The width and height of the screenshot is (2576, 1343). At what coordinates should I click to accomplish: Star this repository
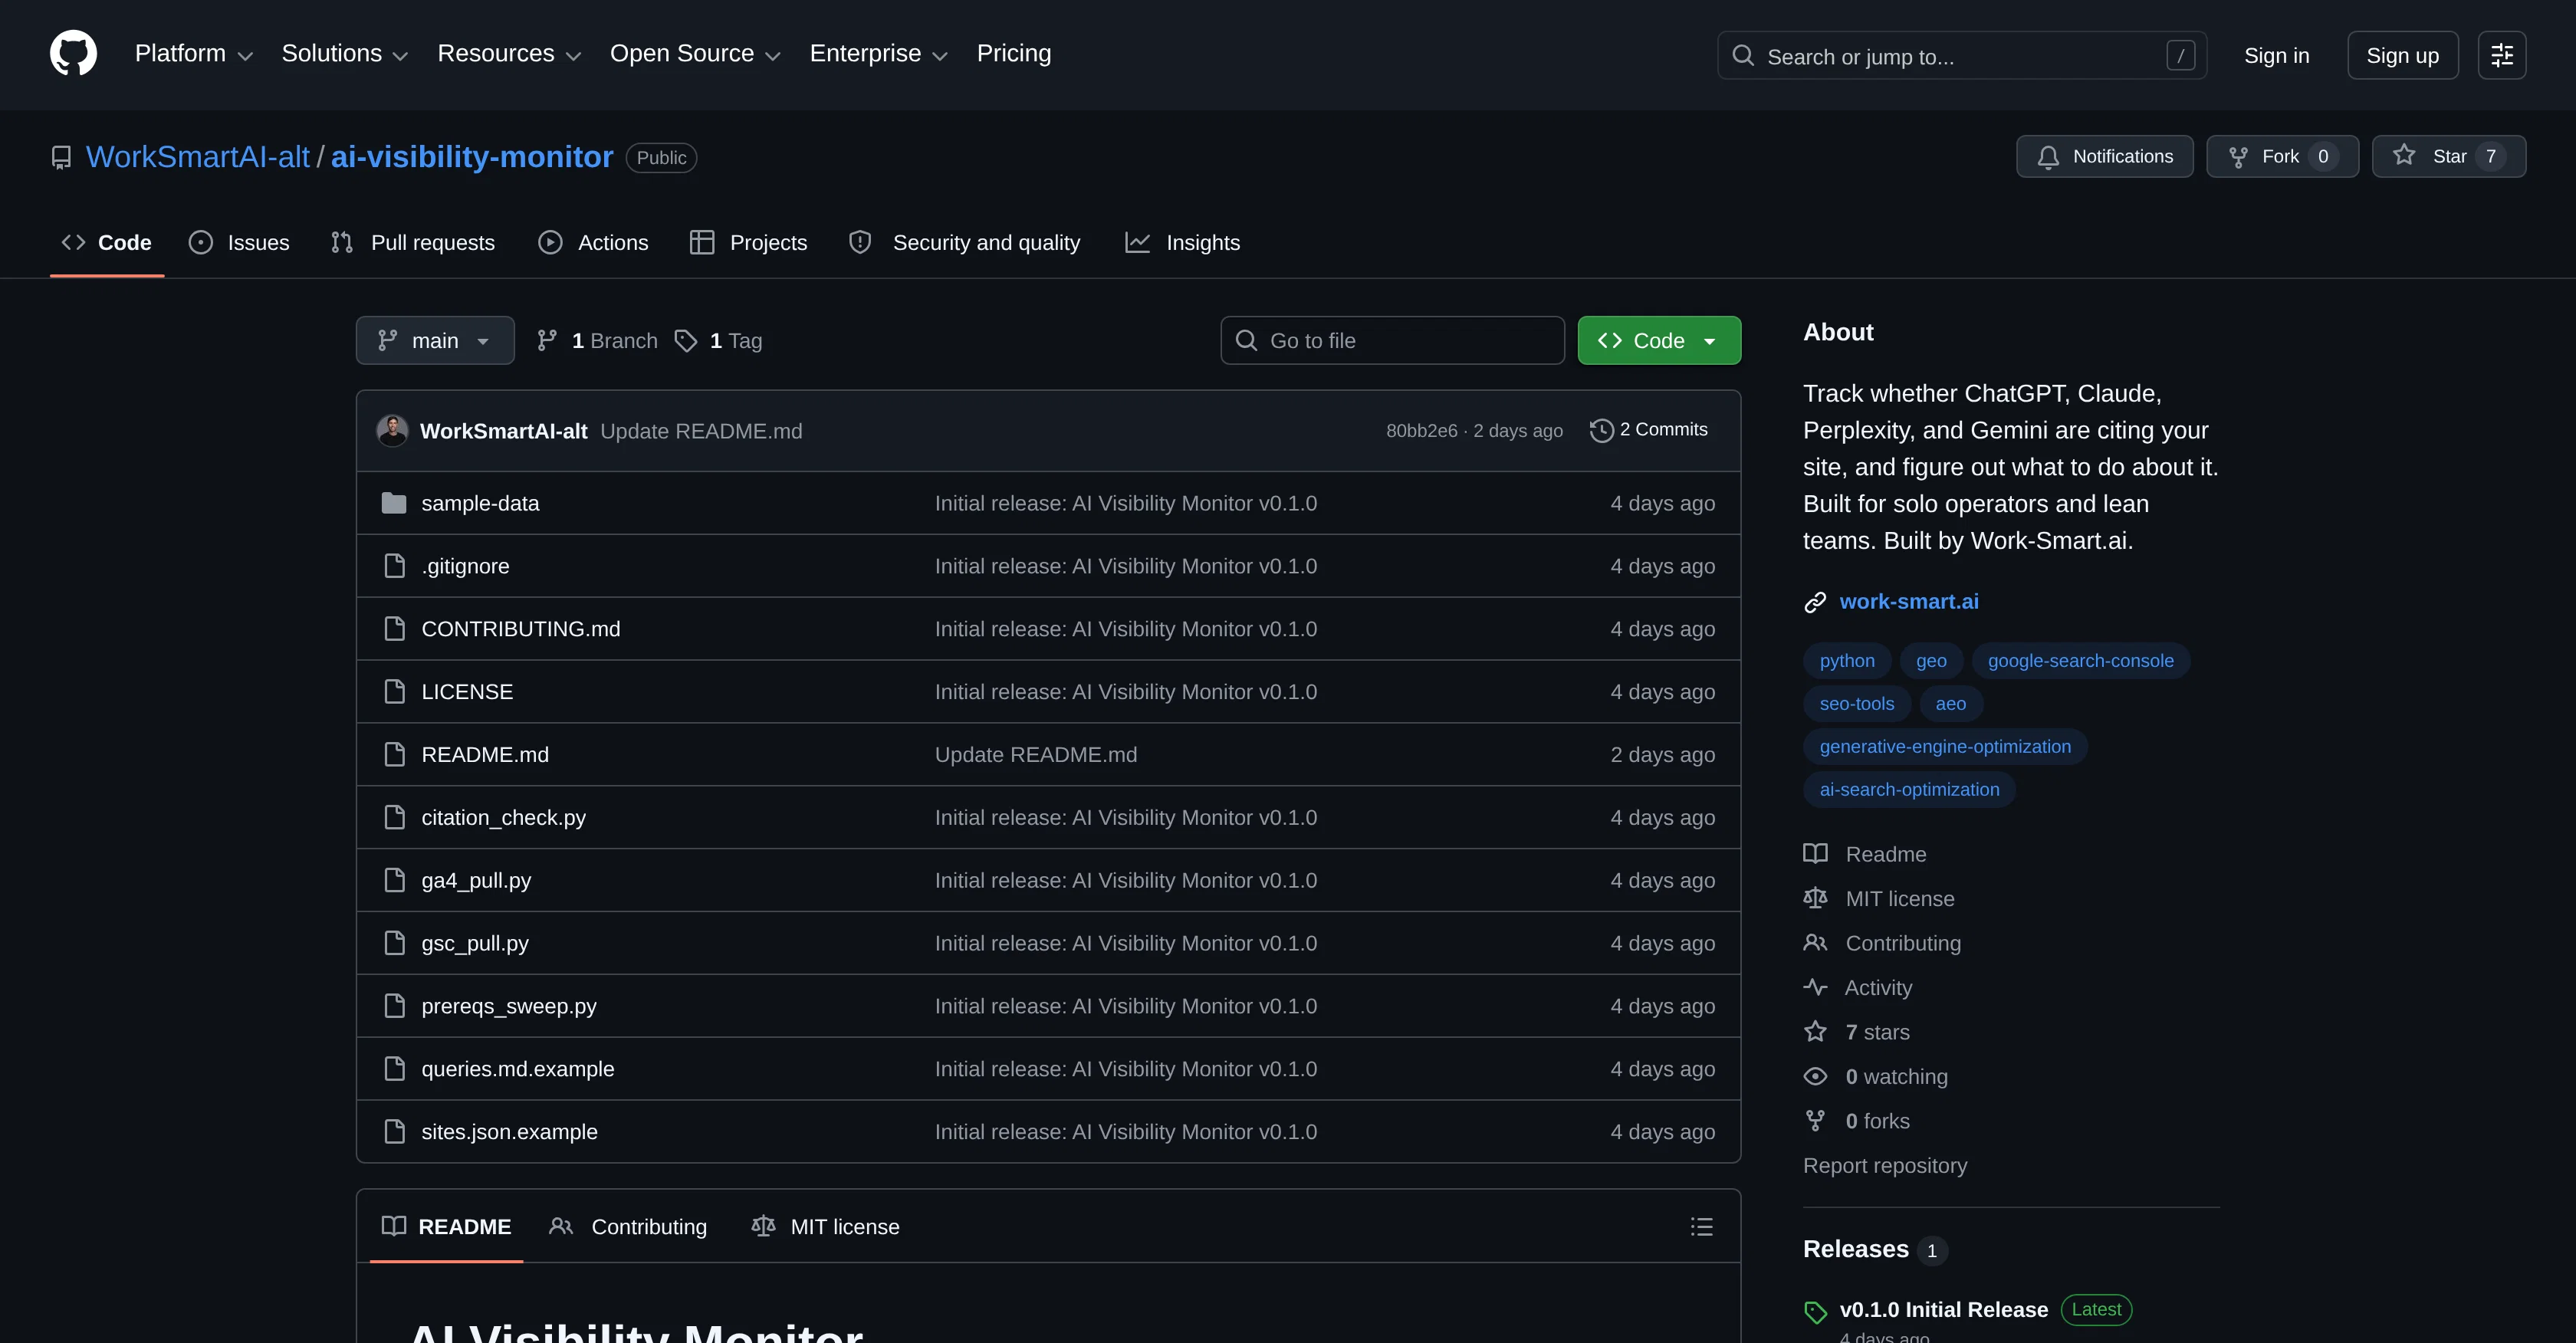pyautogui.click(x=2448, y=156)
